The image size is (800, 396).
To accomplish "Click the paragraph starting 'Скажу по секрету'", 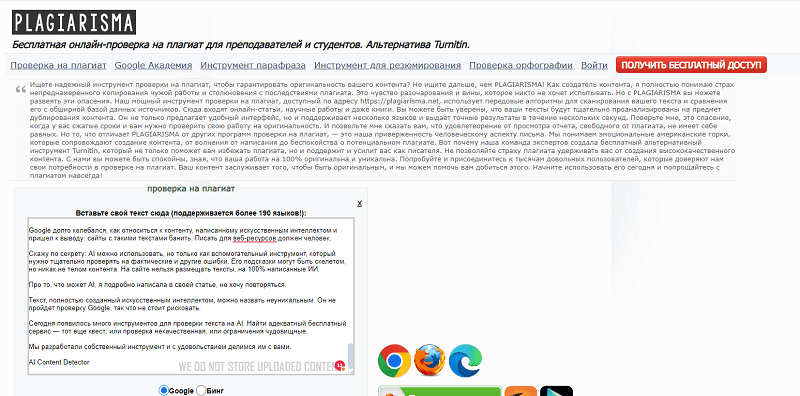I will 188,261.
